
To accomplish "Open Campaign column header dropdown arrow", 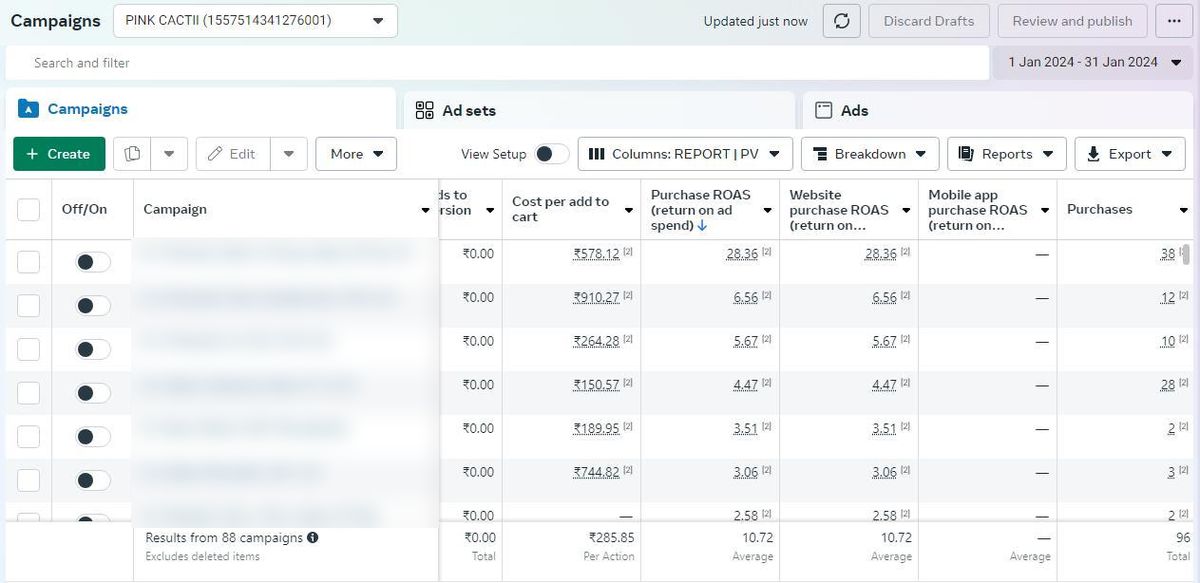I will [x=425, y=210].
